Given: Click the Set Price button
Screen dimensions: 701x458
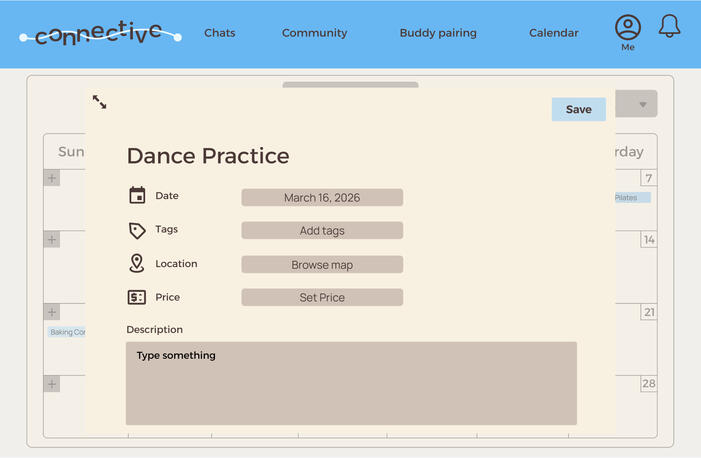Looking at the screenshot, I should 322,297.
